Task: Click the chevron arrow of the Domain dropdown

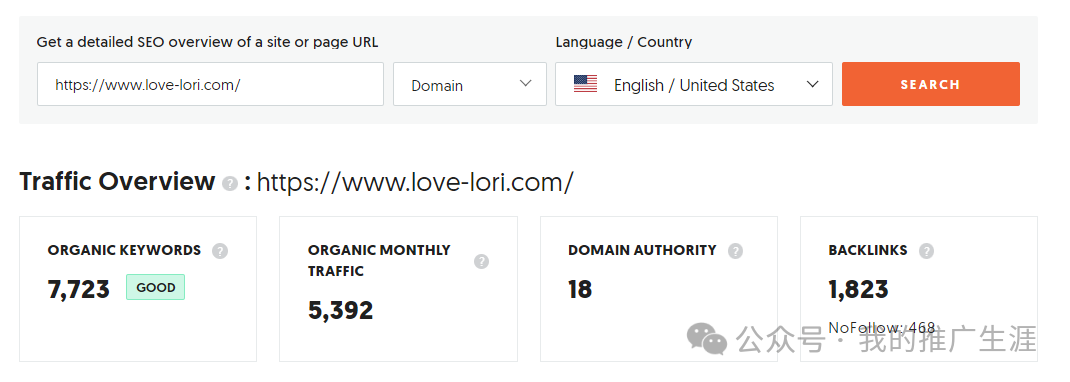Action: click(525, 83)
